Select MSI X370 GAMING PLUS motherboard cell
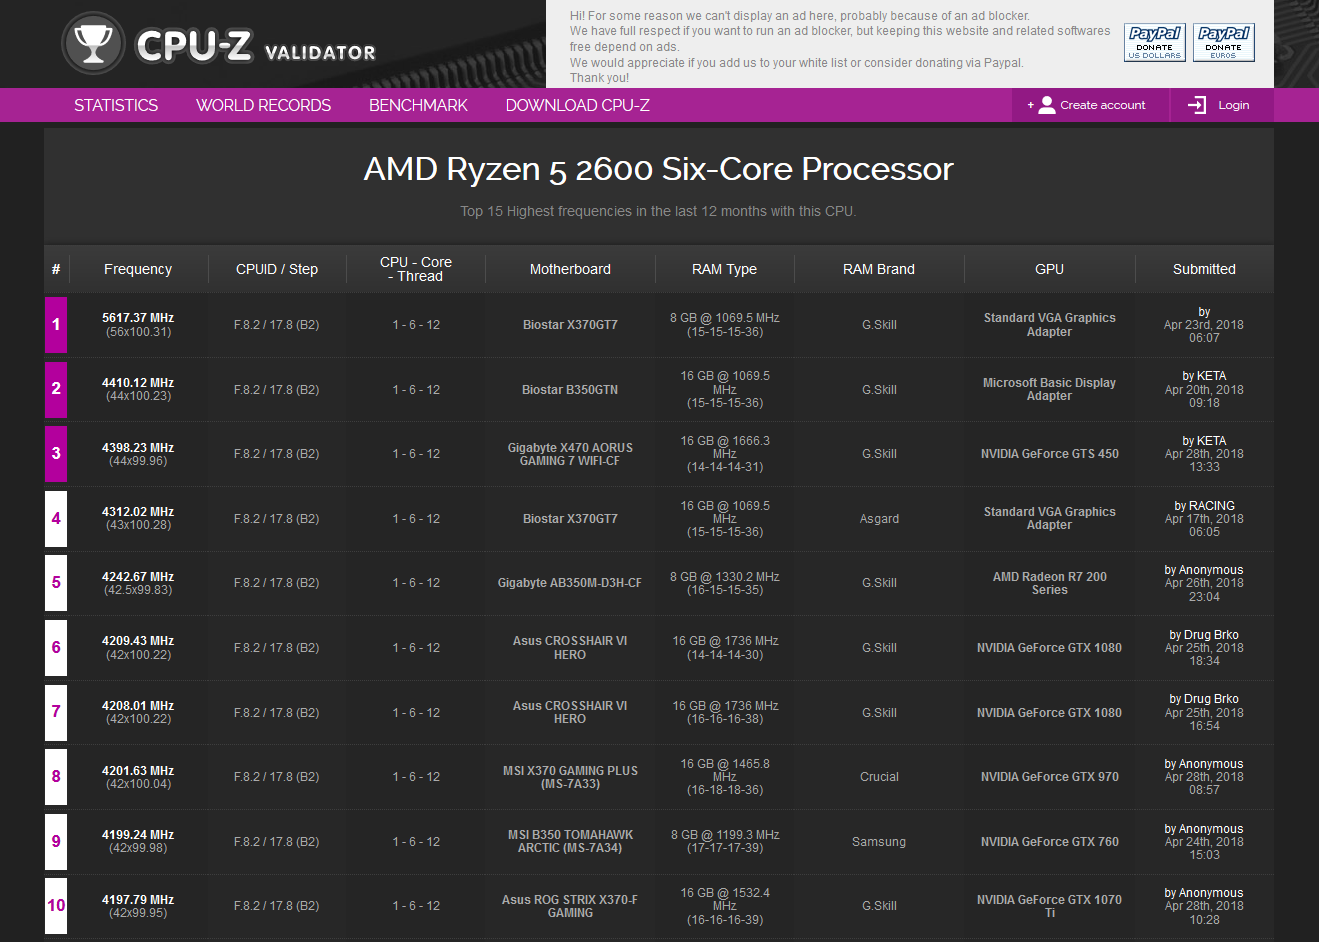Viewport: 1319px width, 942px height. (570, 777)
